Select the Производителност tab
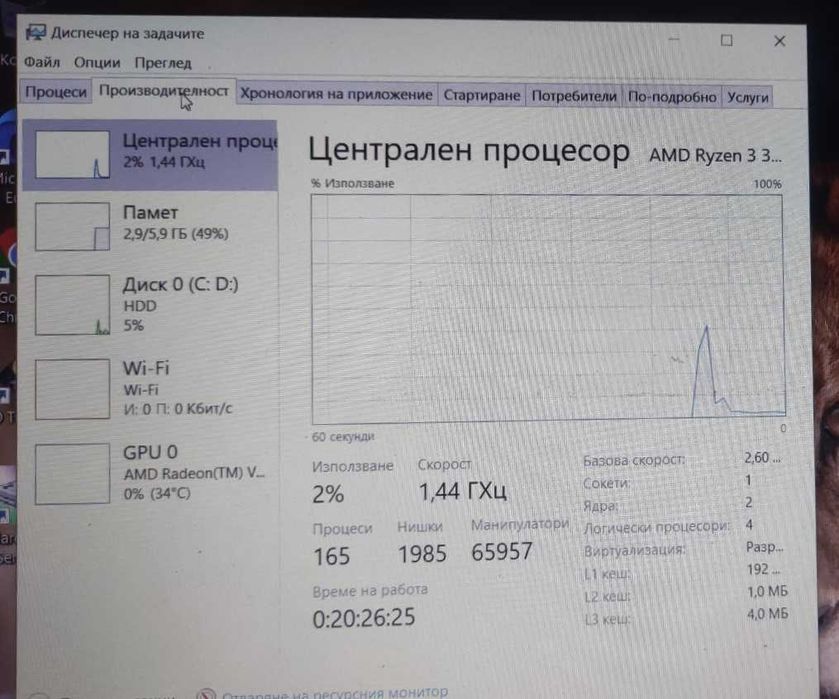Screen dimensions: 839x699 (164, 92)
